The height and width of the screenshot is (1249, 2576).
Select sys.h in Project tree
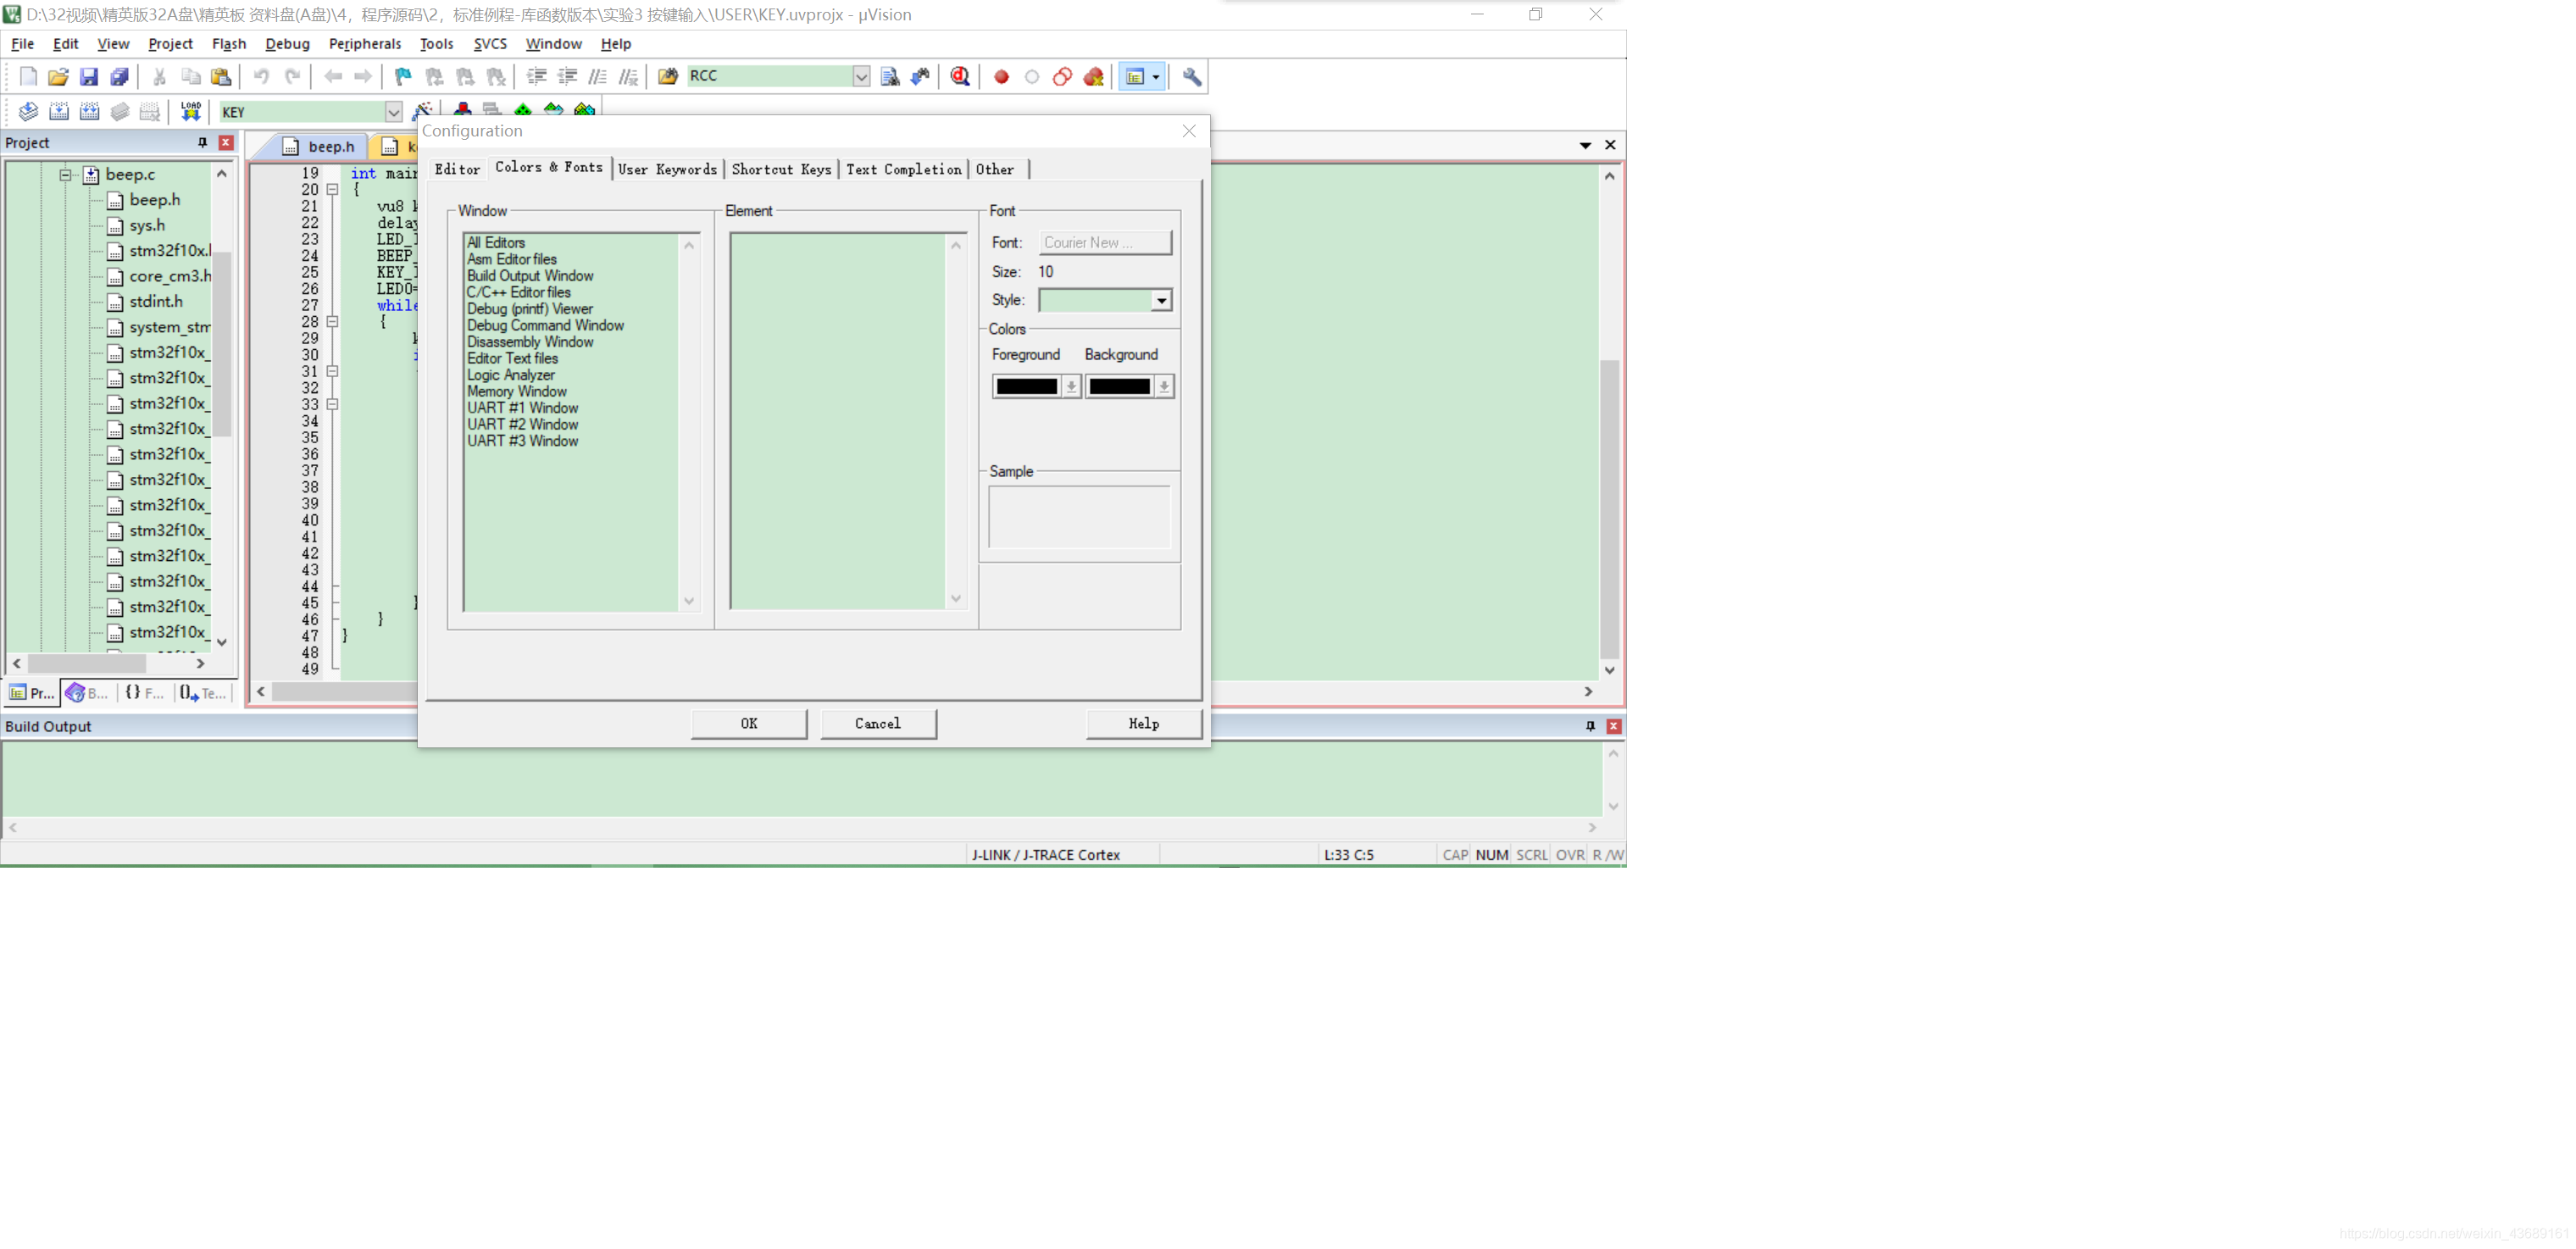(x=147, y=225)
